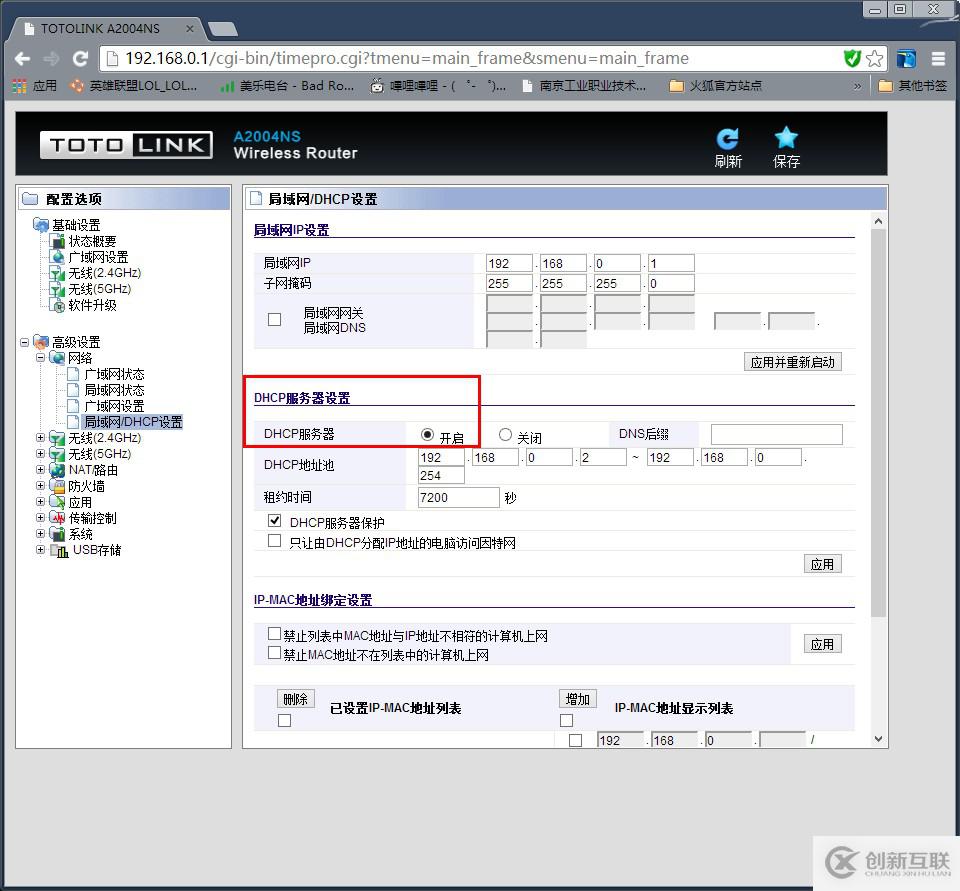Click the 租约时间 7200 input field
This screenshot has height=891, width=960.
pyautogui.click(x=459, y=497)
